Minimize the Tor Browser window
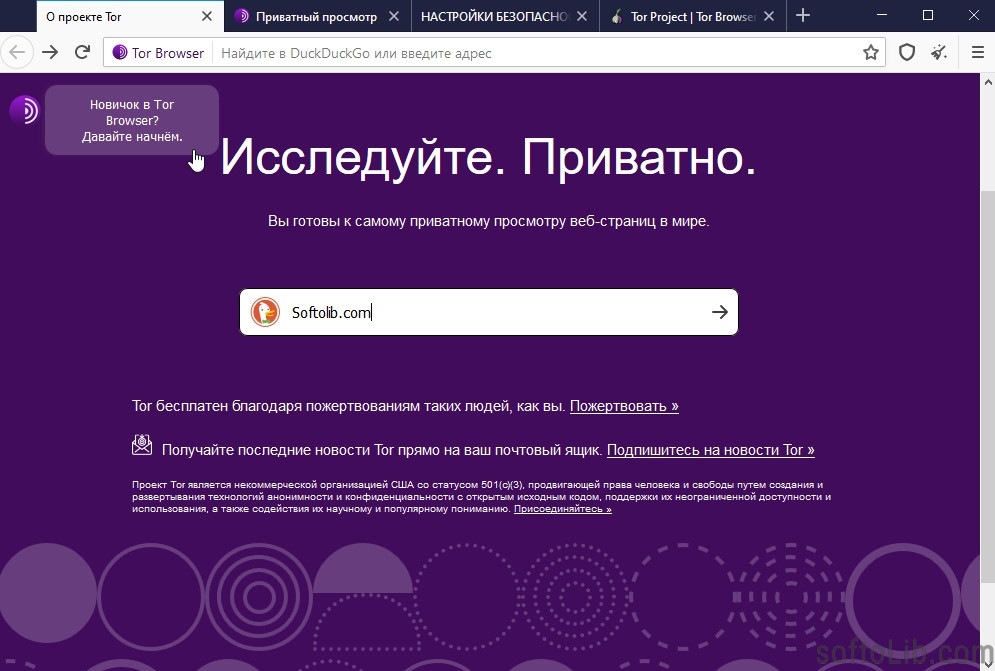The width and height of the screenshot is (995, 671). click(x=881, y=15)
